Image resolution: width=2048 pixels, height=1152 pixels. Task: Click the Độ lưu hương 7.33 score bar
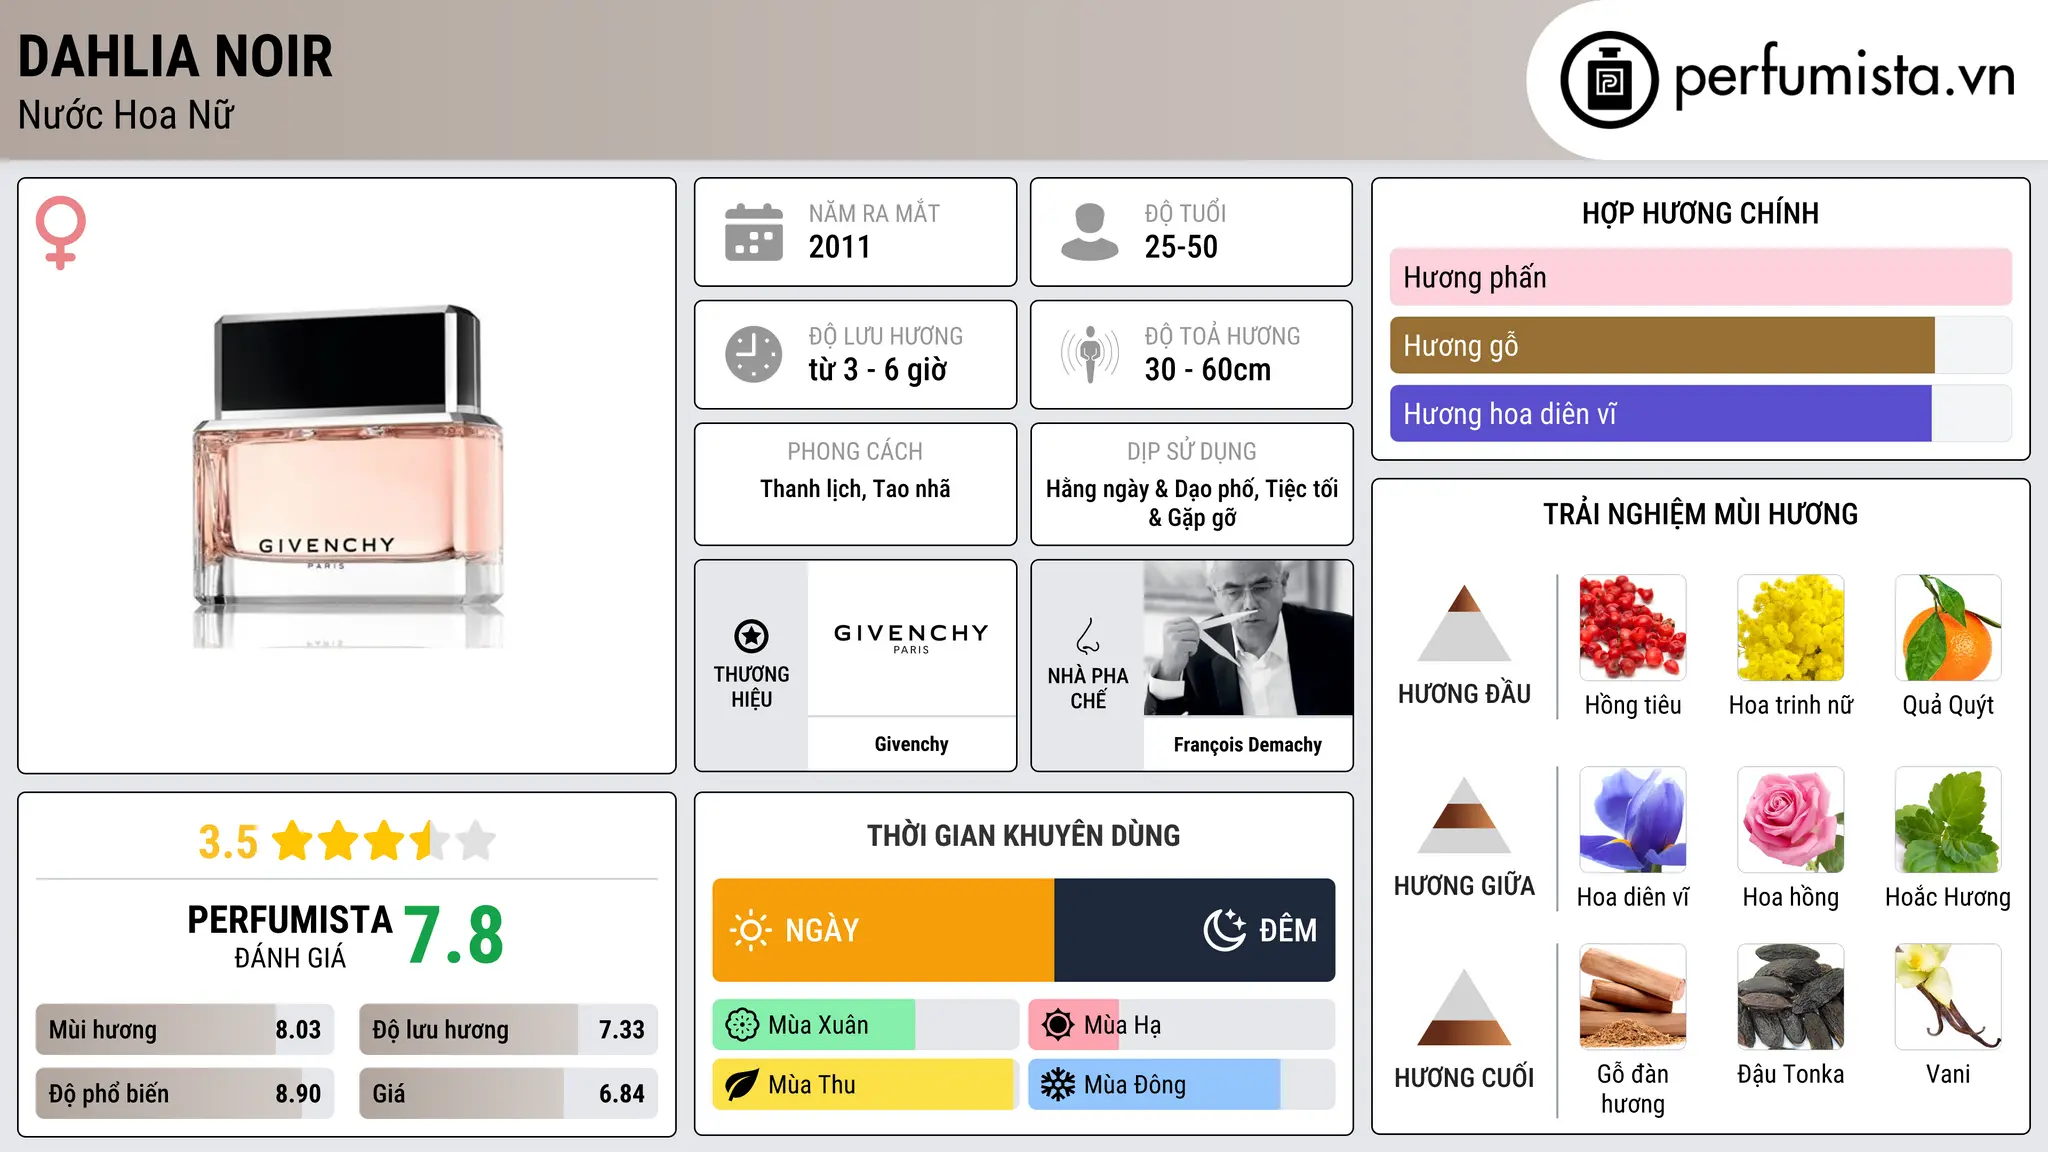tap(508, 1029)
